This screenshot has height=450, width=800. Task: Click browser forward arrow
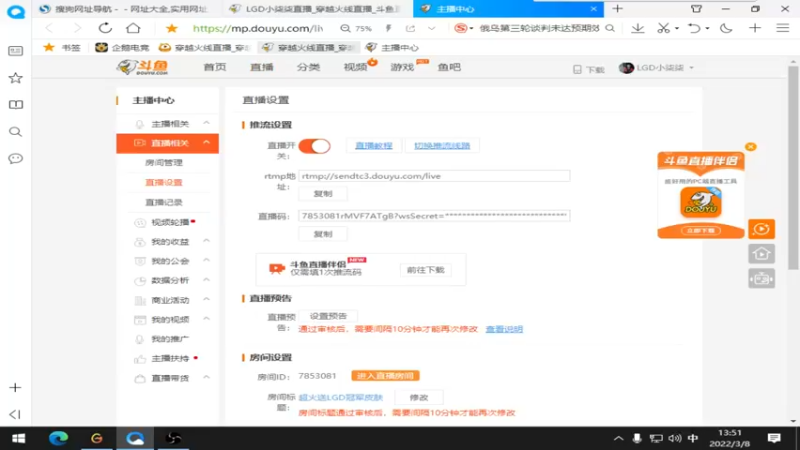[77, 28]
